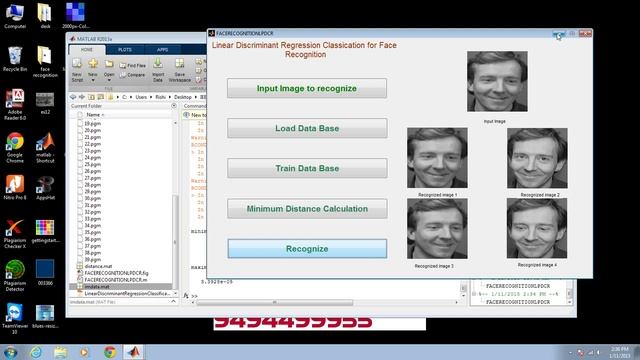Click the Current Folder vertical scrollbar
Image resolution: width=640 pixels, height=360 pixels.
[x=176, y=241]
